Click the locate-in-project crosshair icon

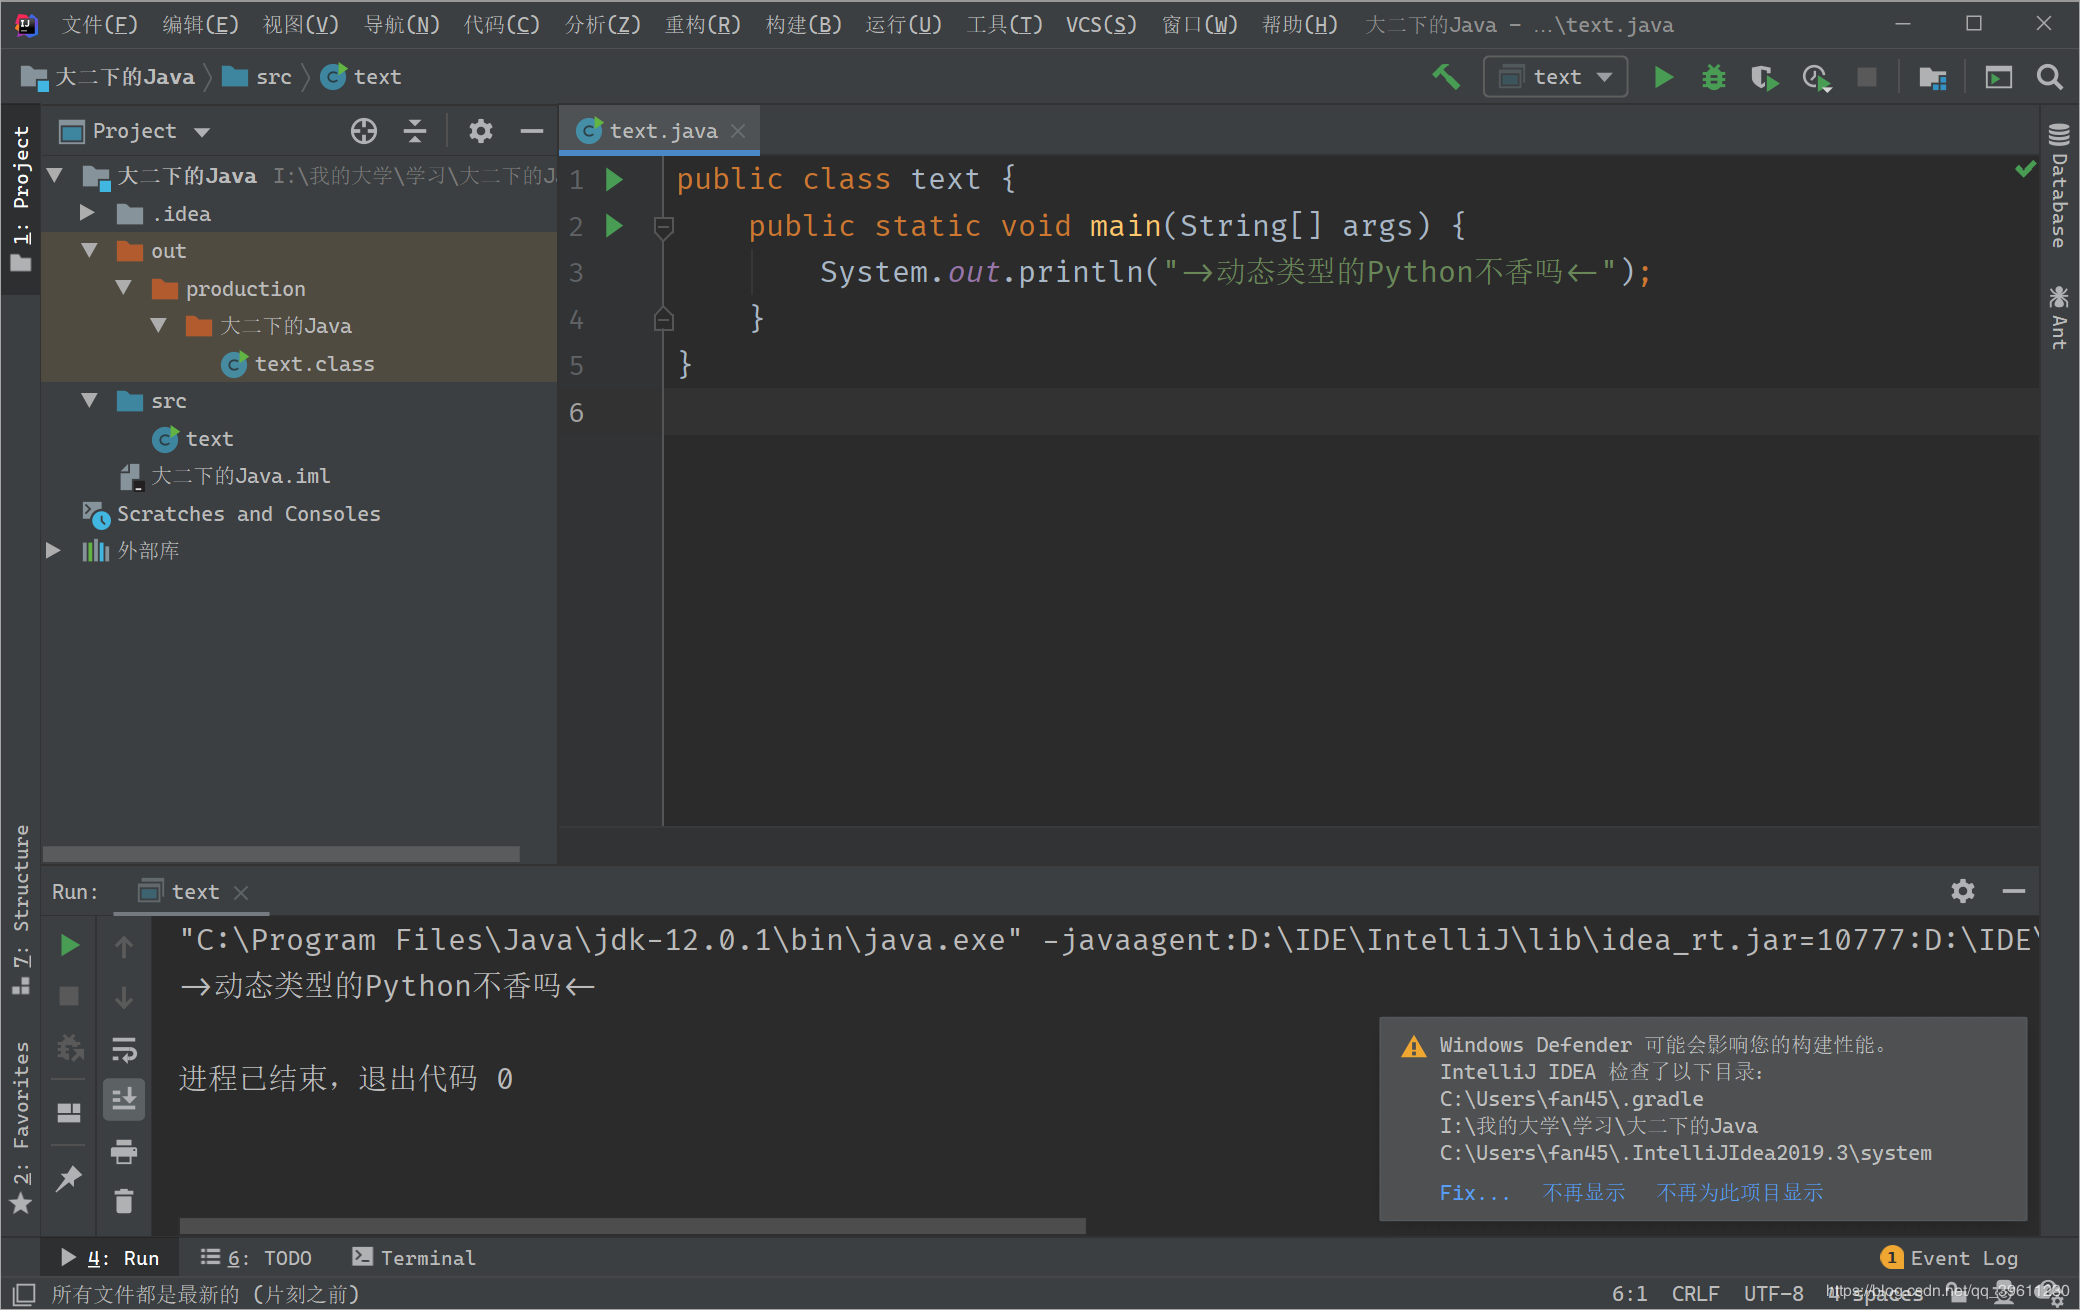click(364, 131)
